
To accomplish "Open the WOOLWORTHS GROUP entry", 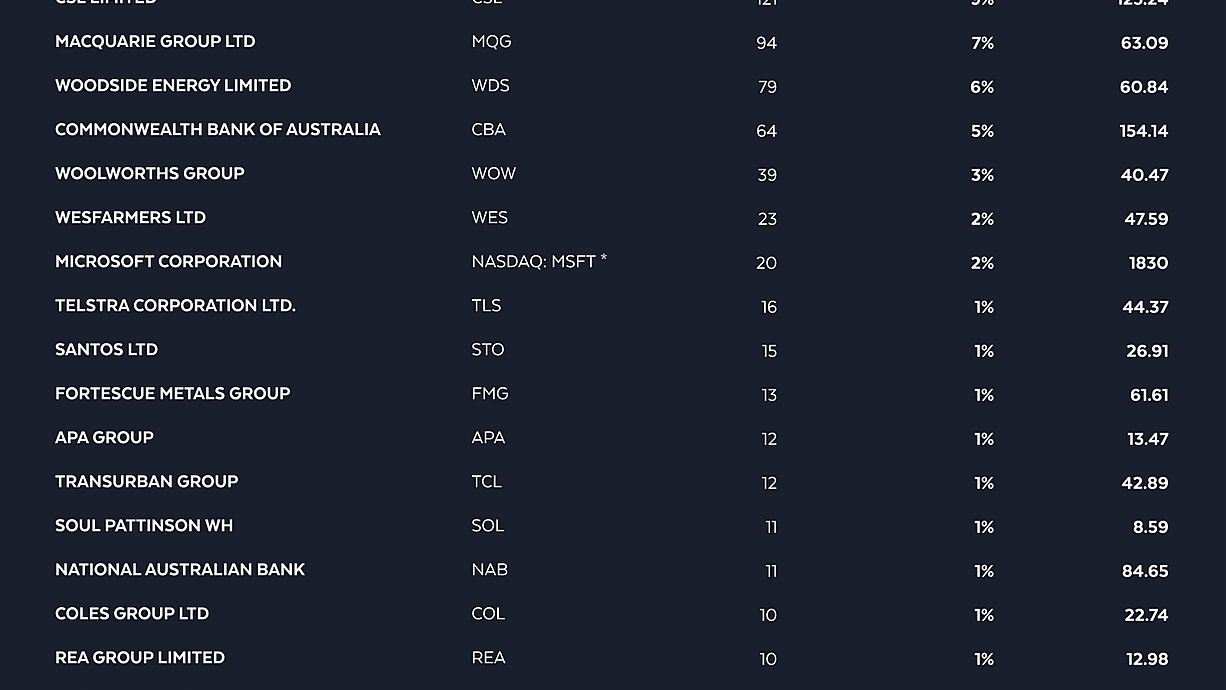I will pyautogui.click(x=150, y=174).
